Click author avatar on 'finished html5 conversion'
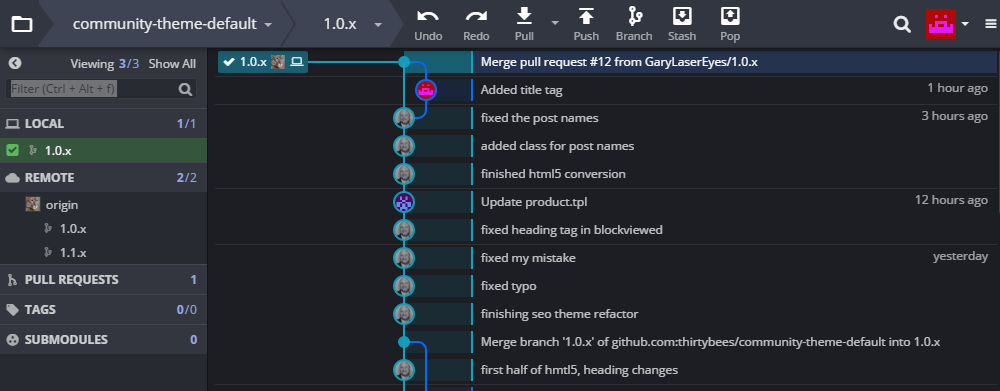Viewport: 1000px width, 391px height. pyautogui.click(x=404, y=174)
